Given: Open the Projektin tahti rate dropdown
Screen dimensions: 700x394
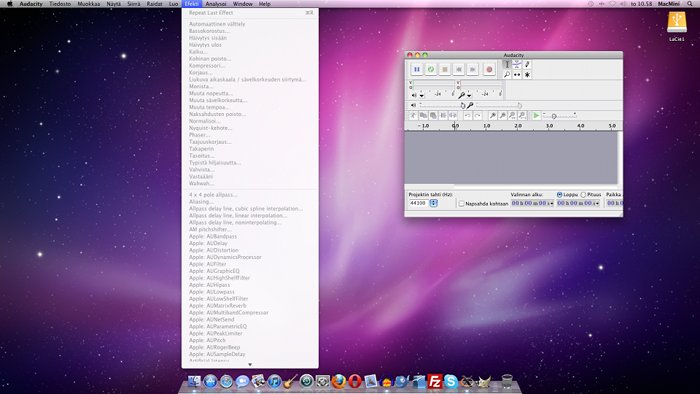Looking at the screenshot, I should 433,203.
